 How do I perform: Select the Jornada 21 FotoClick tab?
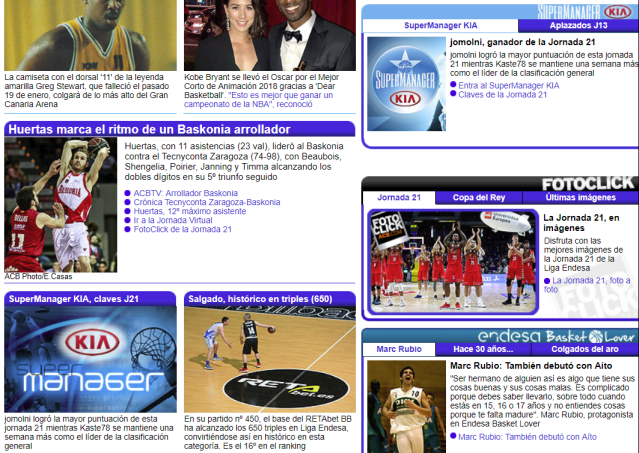(x=399, y=198)
